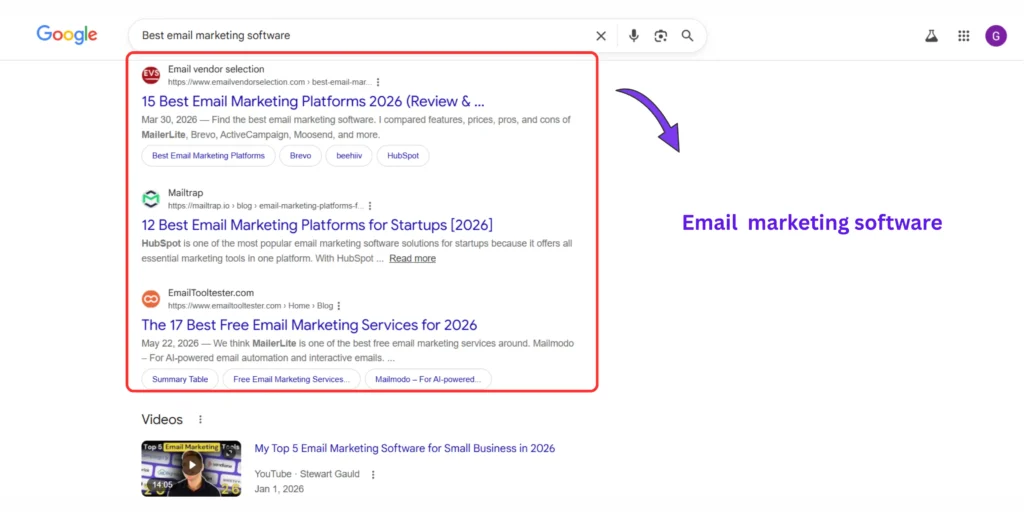1024x512 pixels.
Task: Click the Email vendor selection EVS favicon
Action: pyautogui.click(x=151, y=75)
